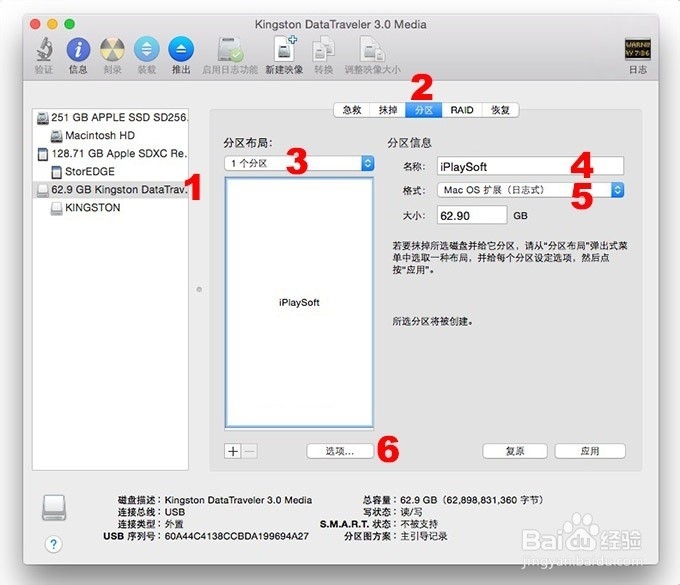
Task: Switch to the Erase (抹掉) tab
Action: pos(388,110)
